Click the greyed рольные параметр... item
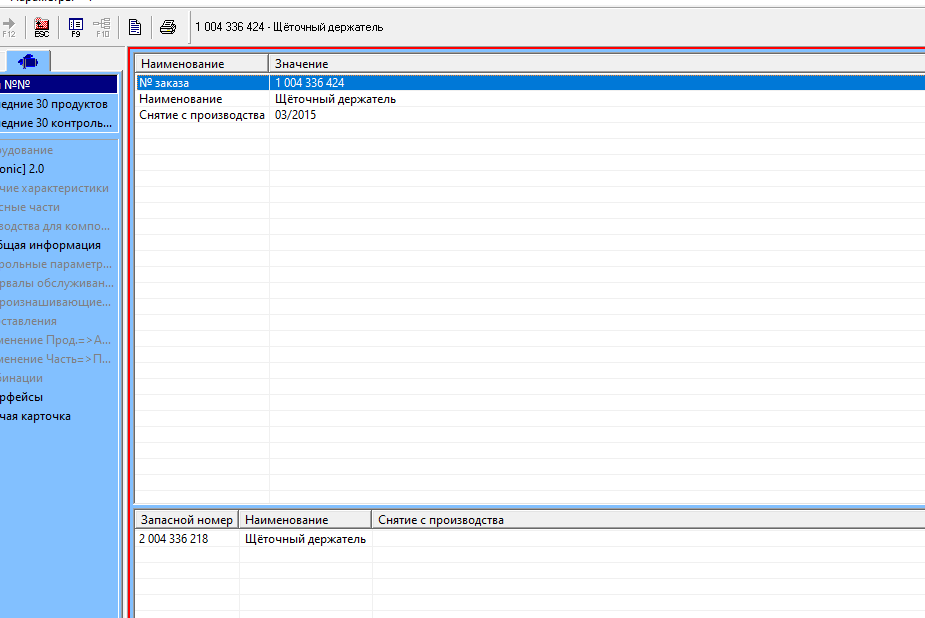The image size is (925, 618). 58,264
